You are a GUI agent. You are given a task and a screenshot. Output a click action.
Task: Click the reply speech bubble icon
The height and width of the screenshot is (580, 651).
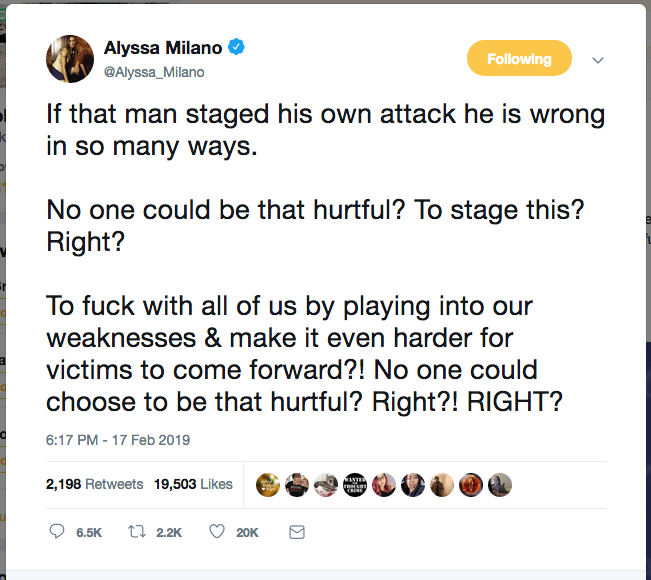(x=57, y=533)
